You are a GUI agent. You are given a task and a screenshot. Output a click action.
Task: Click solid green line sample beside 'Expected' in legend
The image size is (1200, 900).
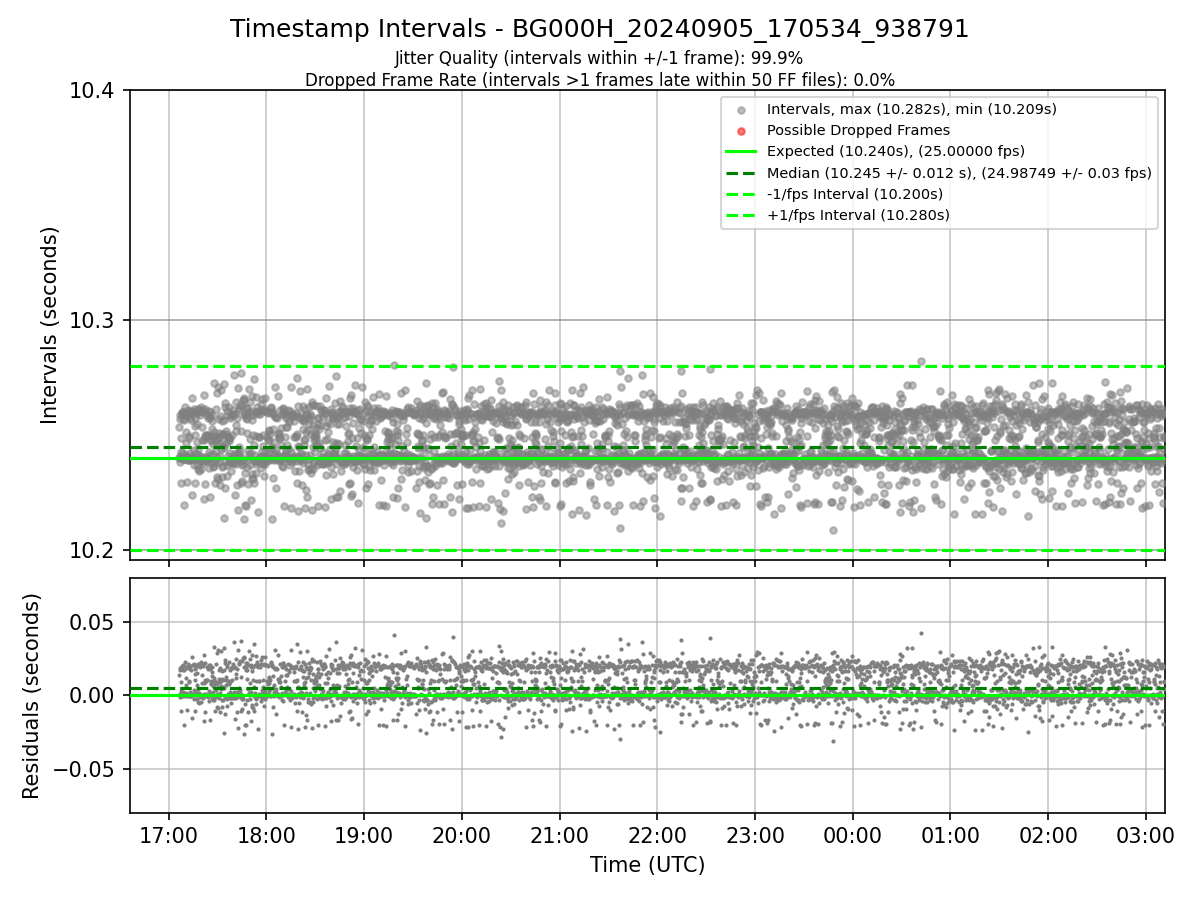tap(741, 152)
